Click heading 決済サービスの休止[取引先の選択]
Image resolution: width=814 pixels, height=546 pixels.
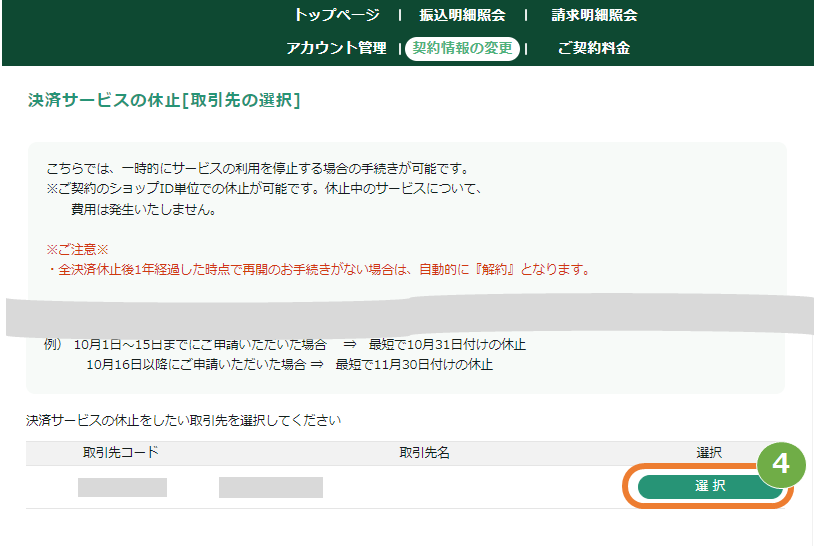click(x=164, y=100)
